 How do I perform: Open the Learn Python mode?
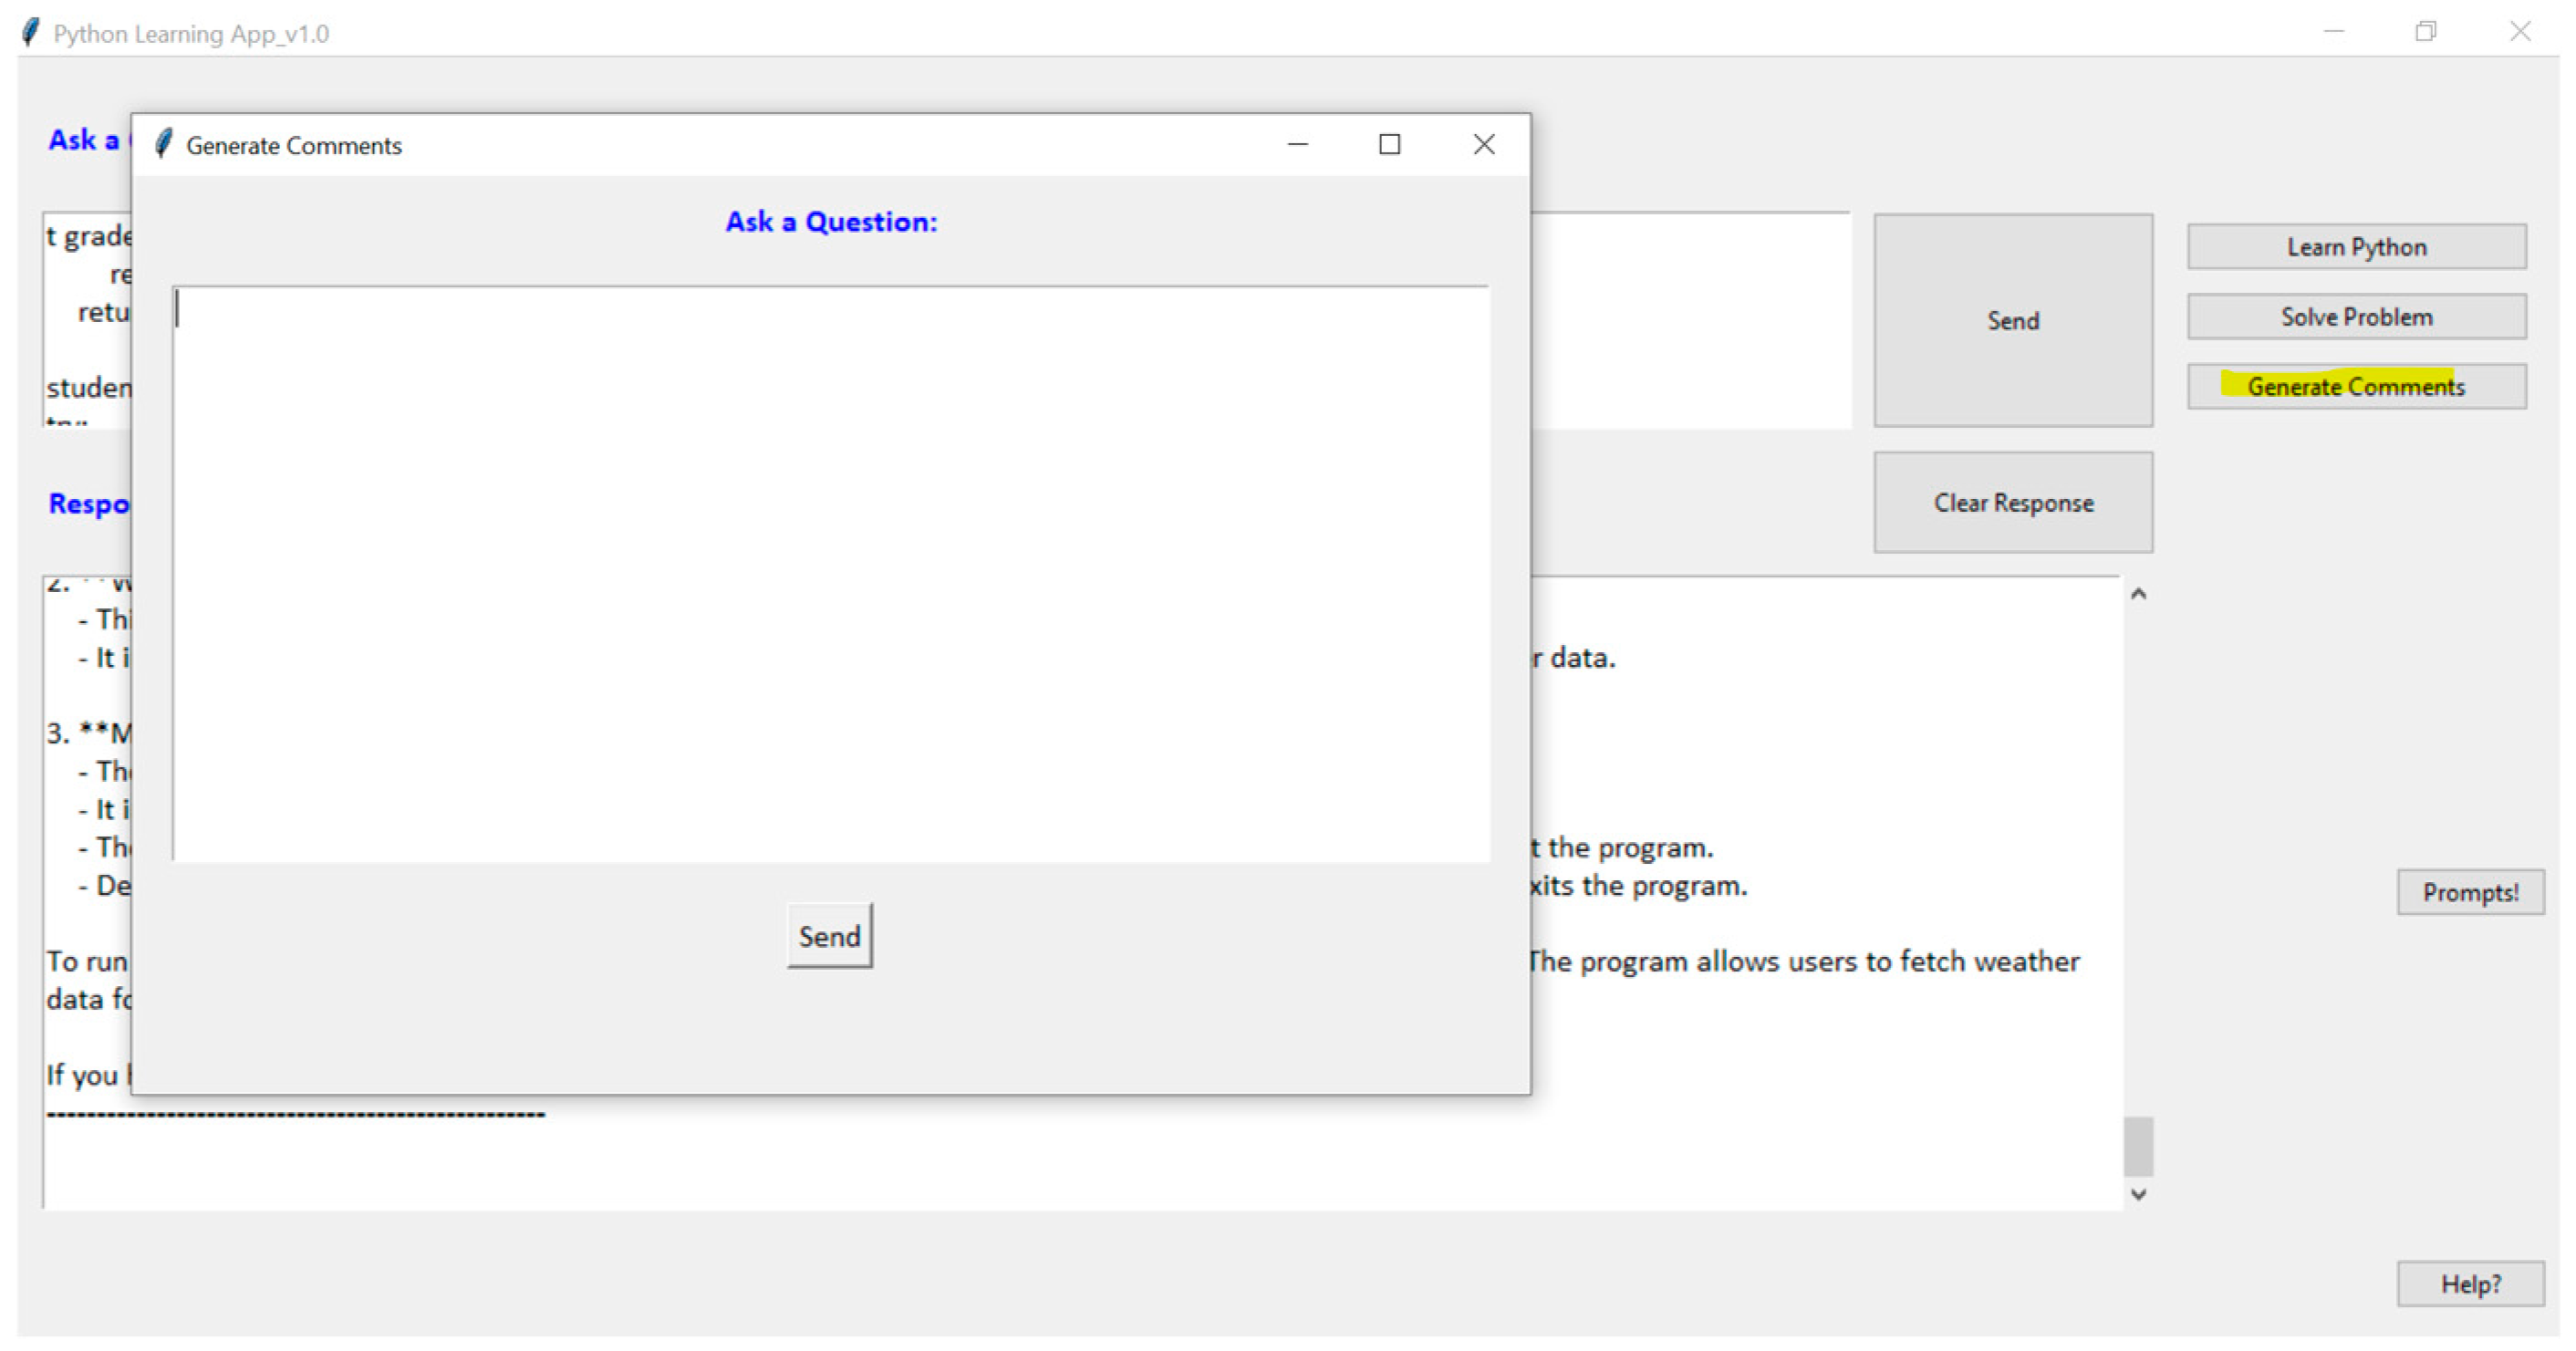point(2356,246)
